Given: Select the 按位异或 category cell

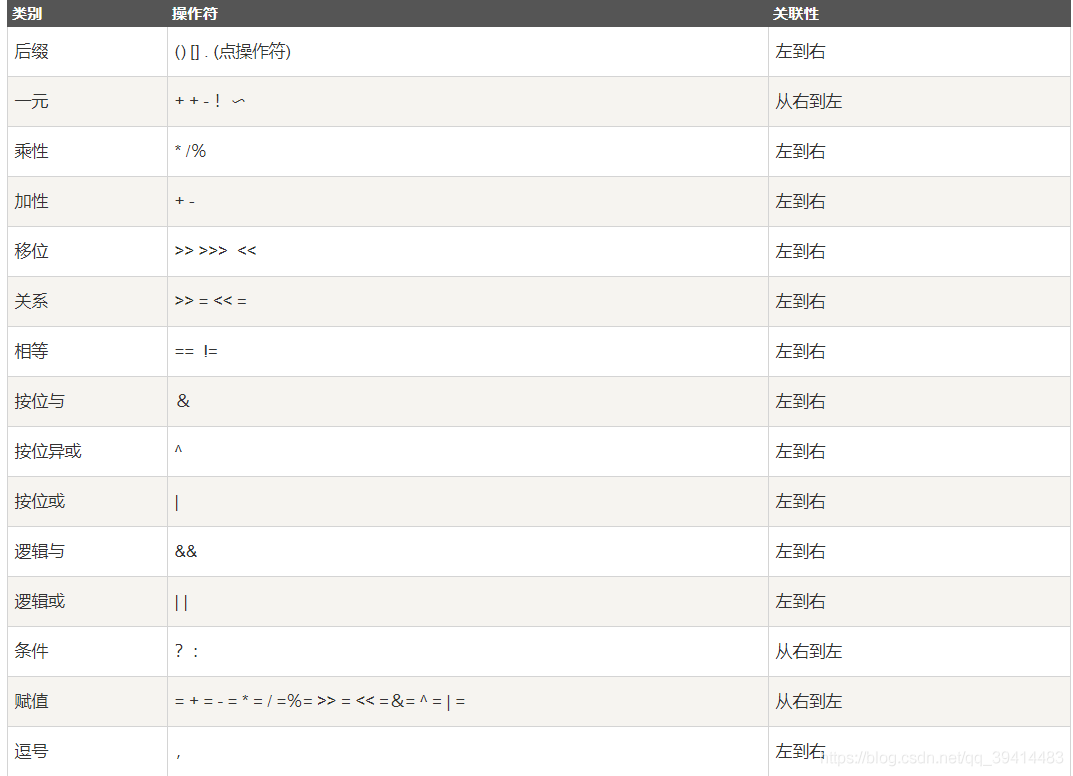Looking at the screenshot, I should point(88,451).
